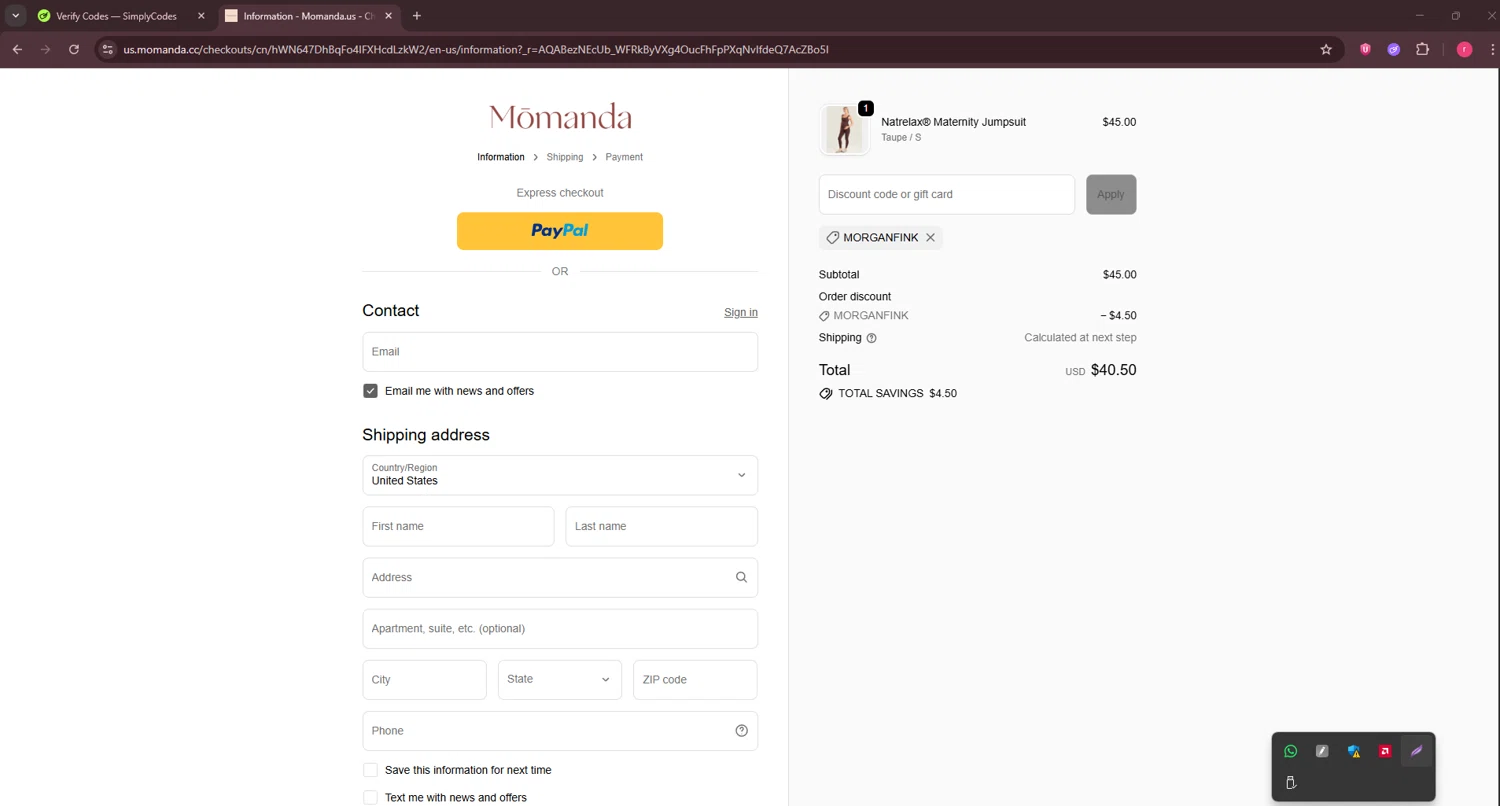
Task: Click the City field
Action: click(x=425, y=679)
